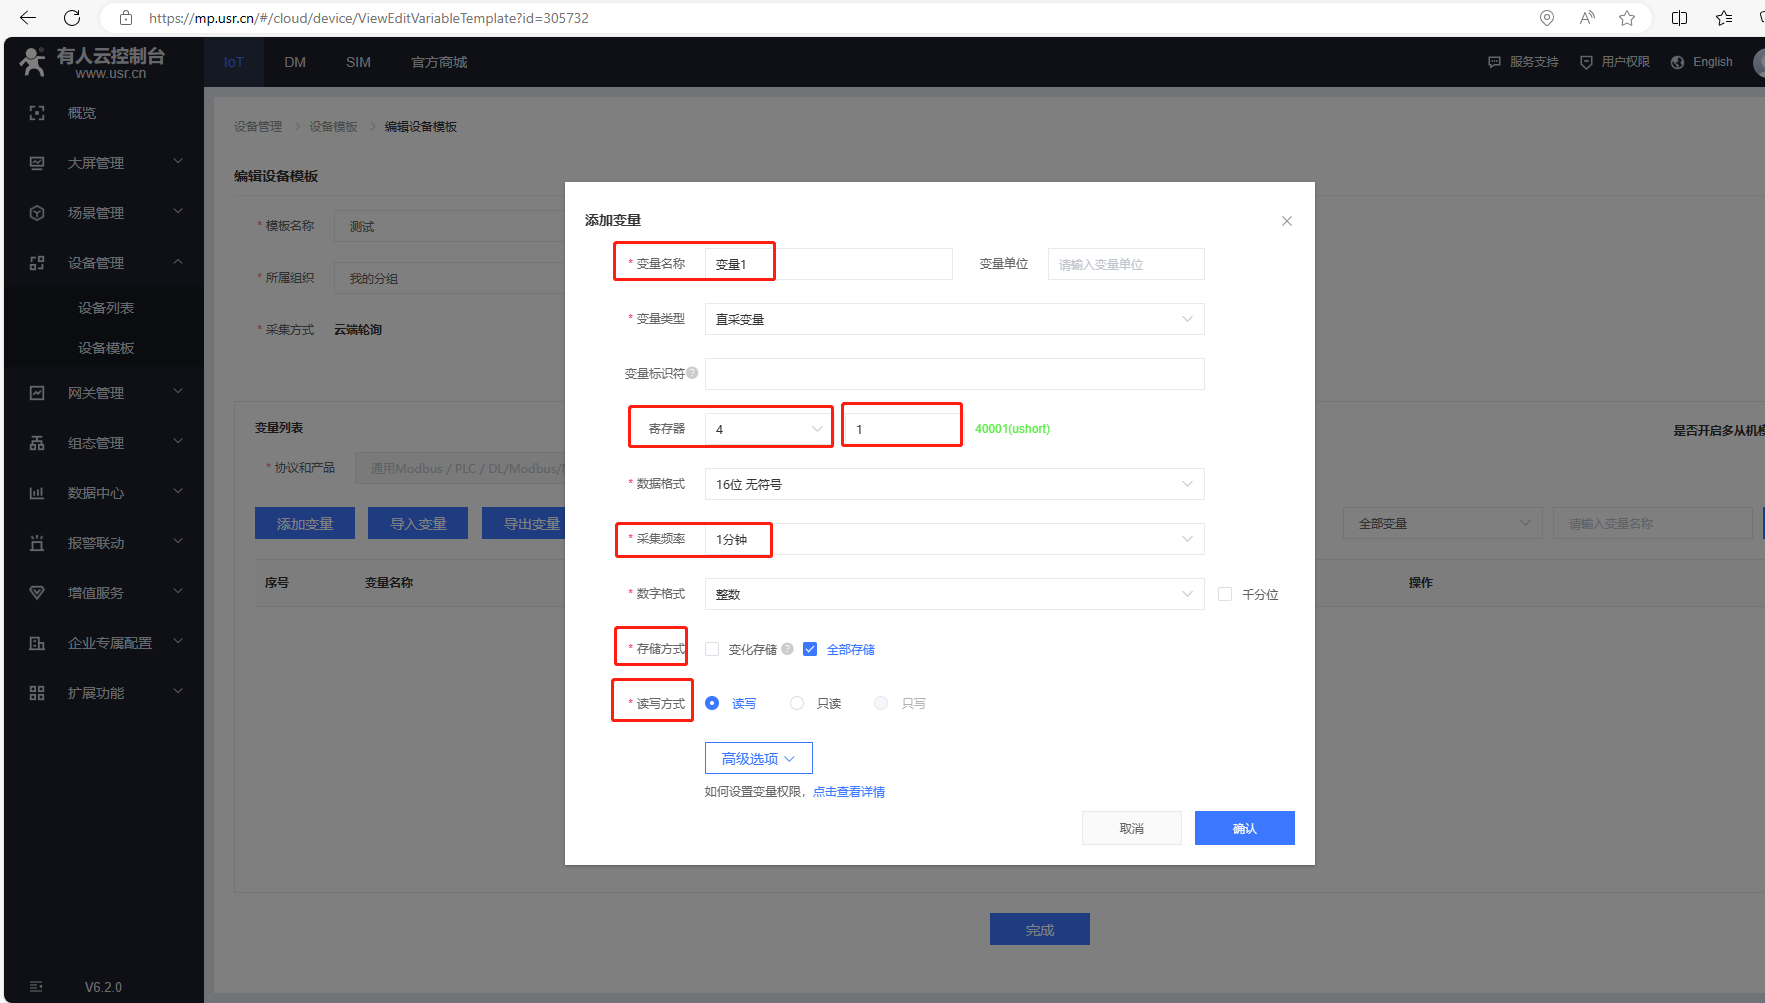Screen dimensions: 1765x1003
Task: Close the 添加变量 dialog with X
Action: (1287, 221)
